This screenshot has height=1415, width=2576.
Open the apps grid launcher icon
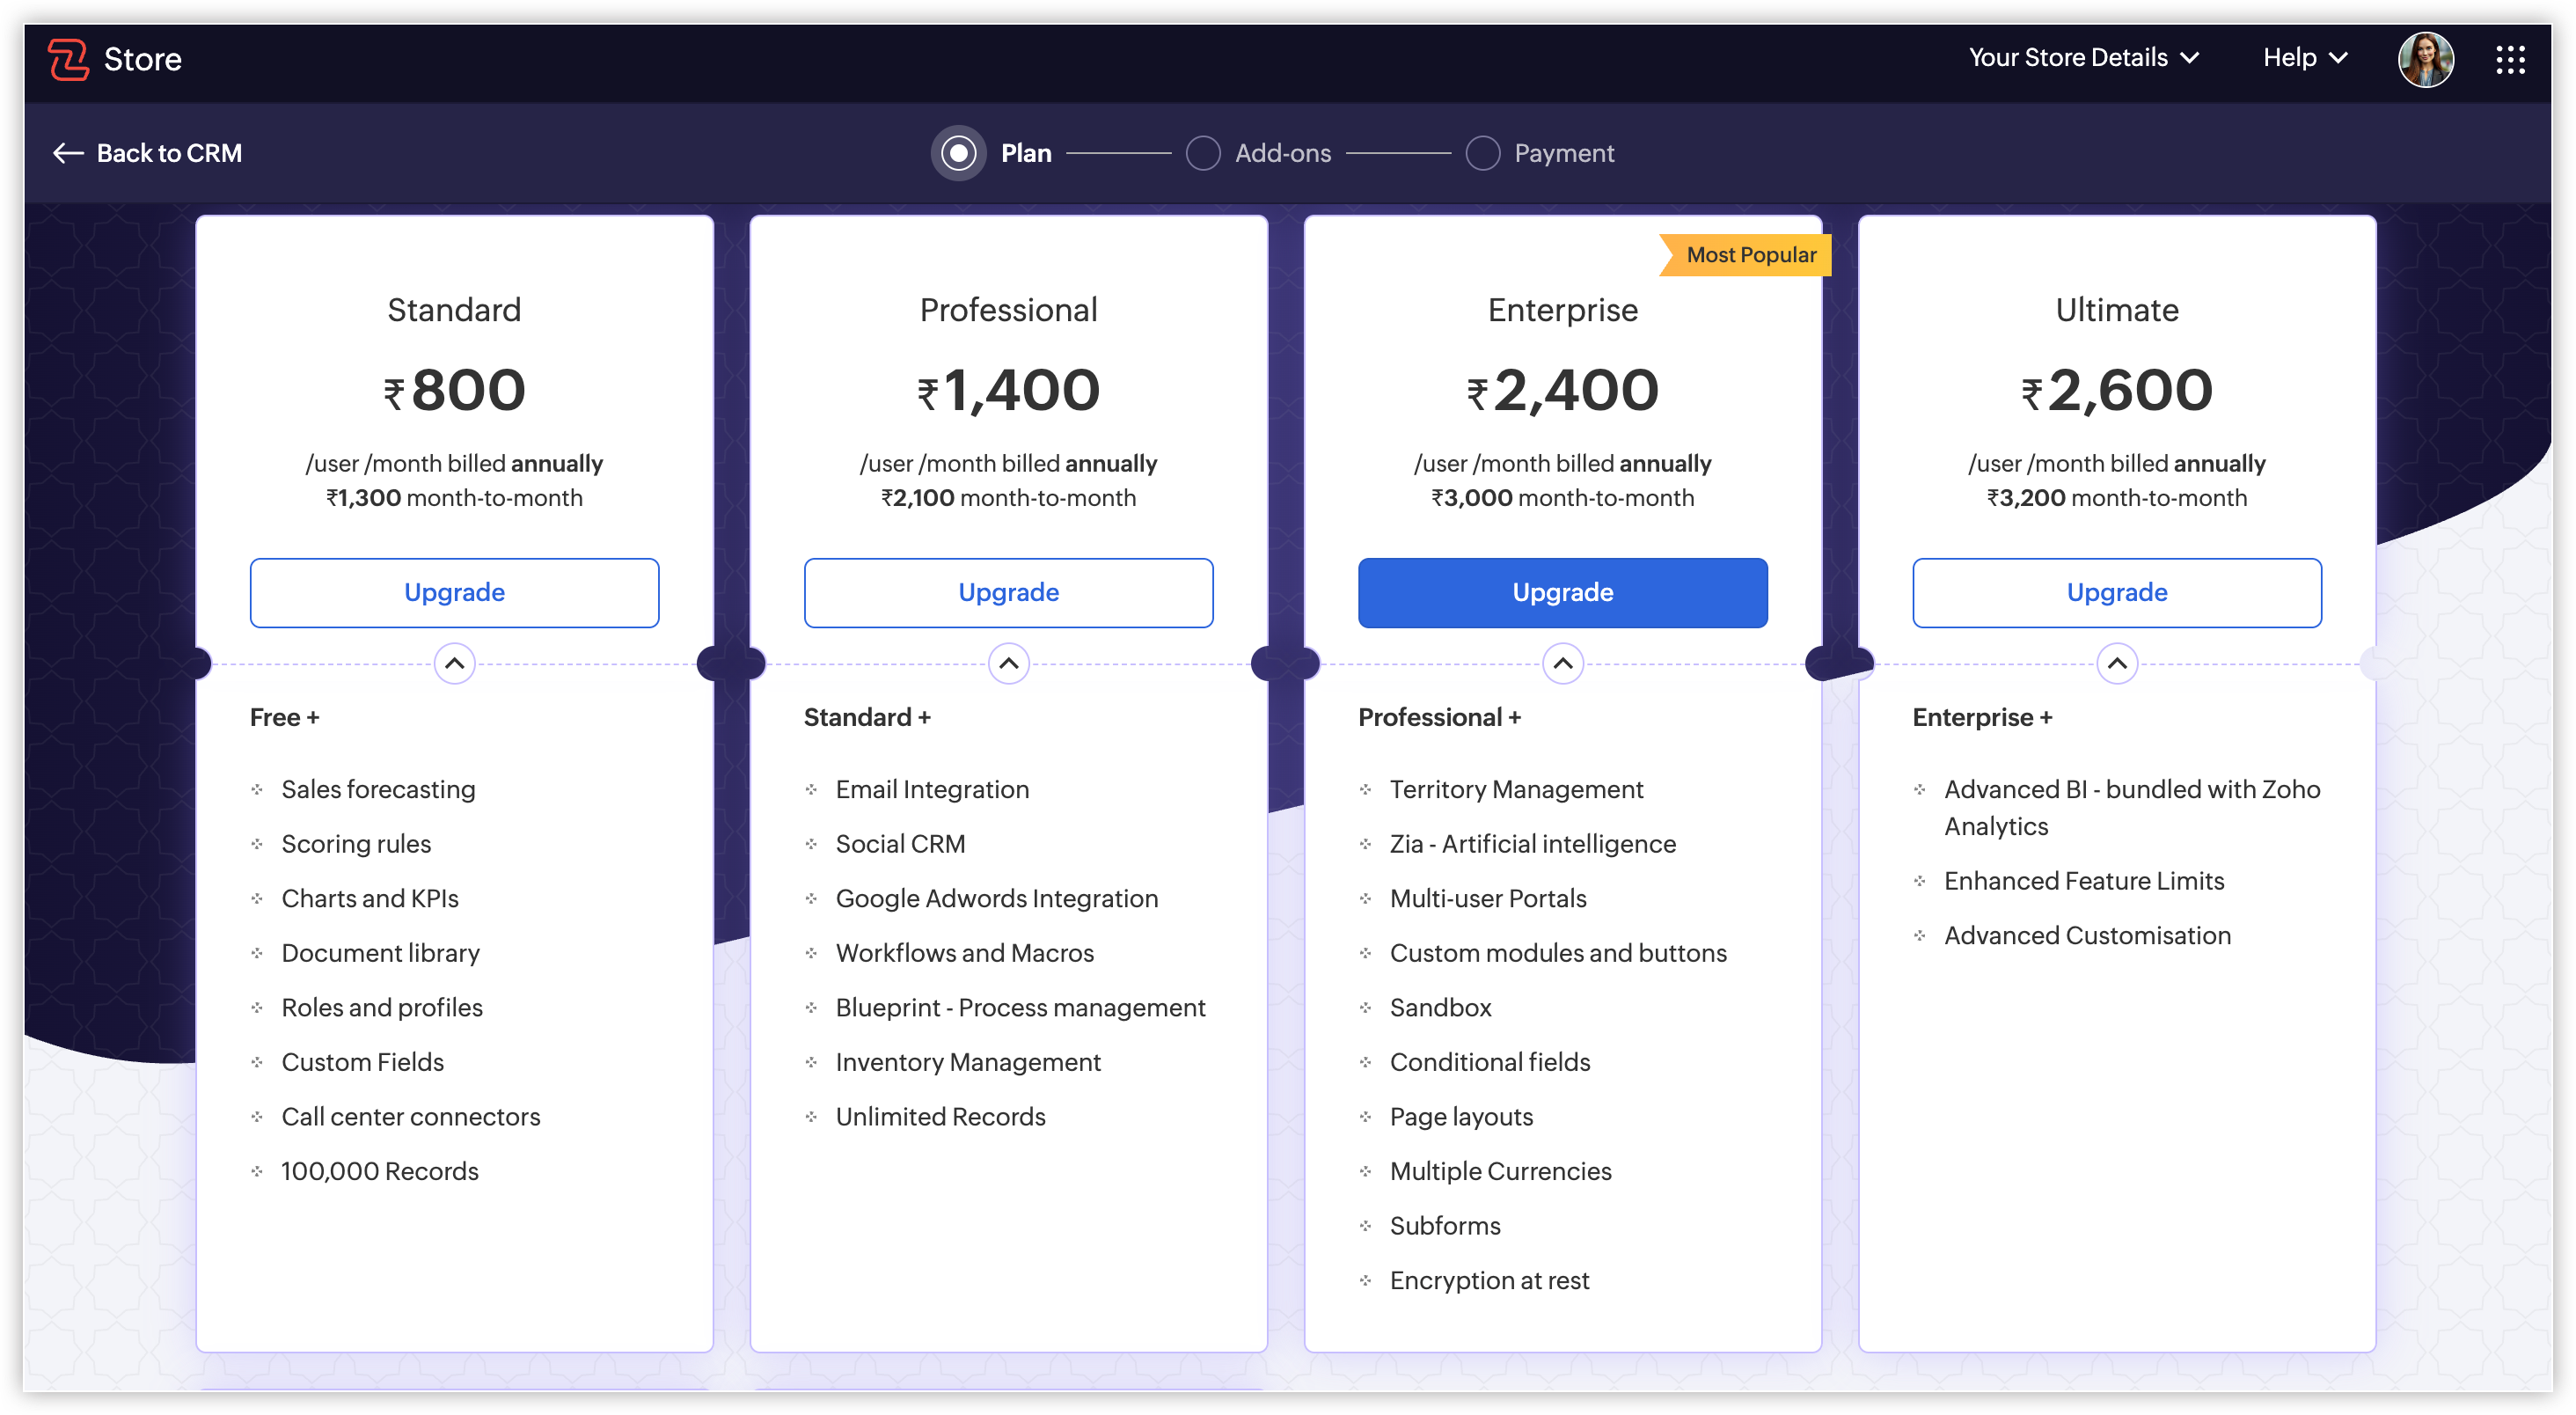coord(2509,59)
